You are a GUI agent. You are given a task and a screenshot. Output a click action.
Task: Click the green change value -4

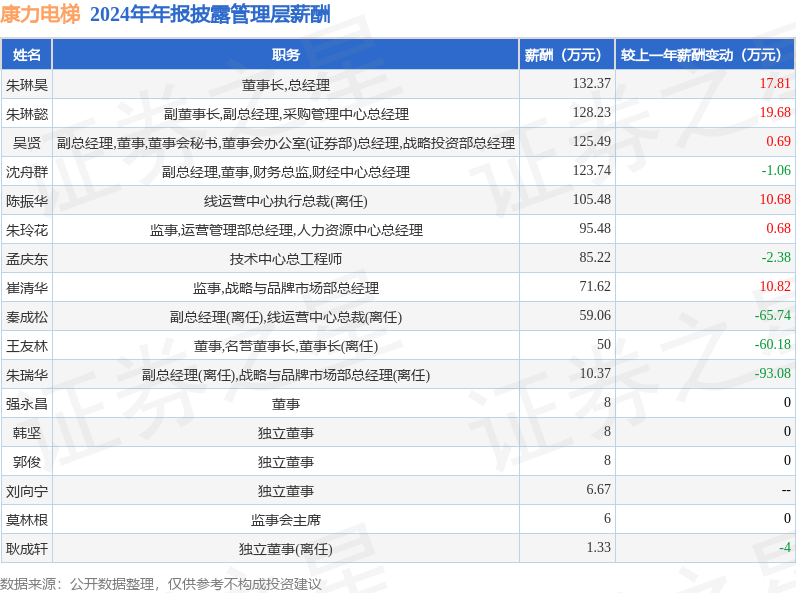tap(785, 546)
